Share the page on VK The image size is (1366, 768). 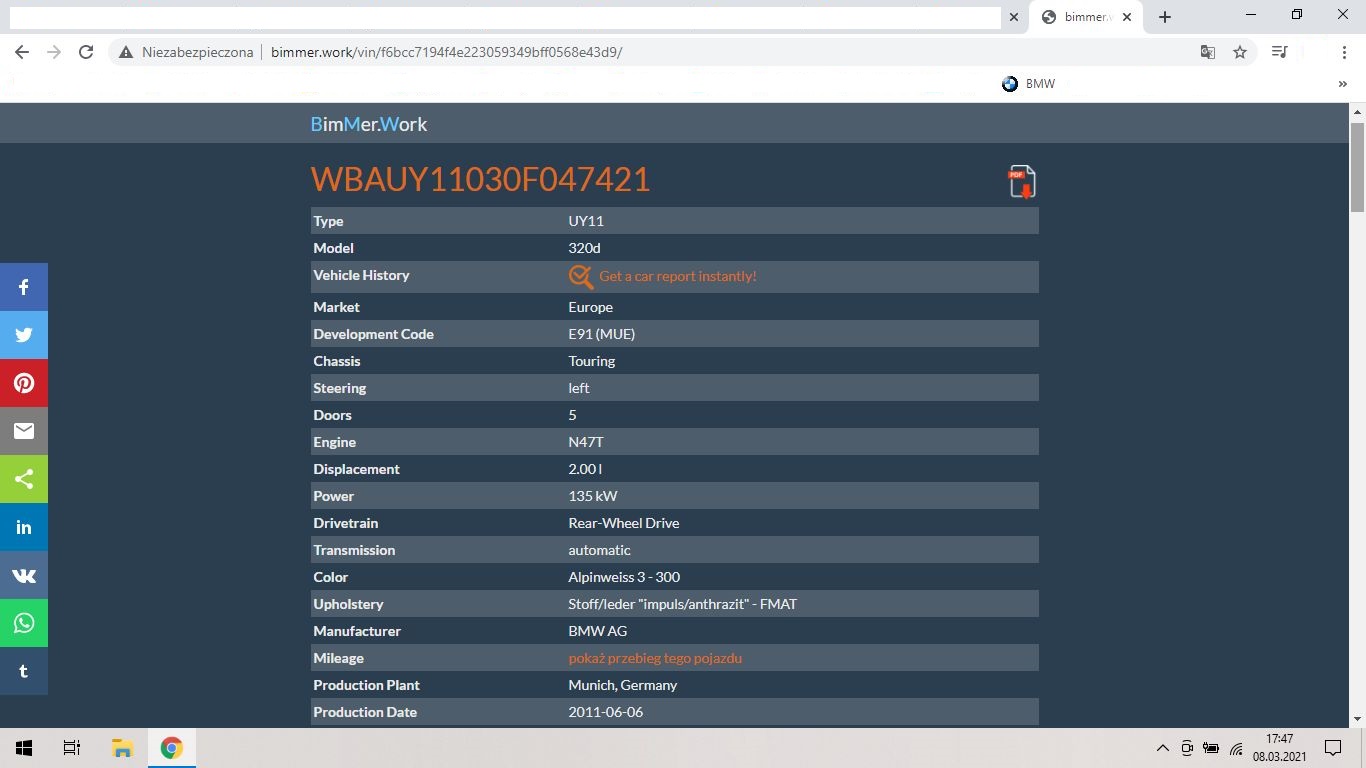point(24,575)
